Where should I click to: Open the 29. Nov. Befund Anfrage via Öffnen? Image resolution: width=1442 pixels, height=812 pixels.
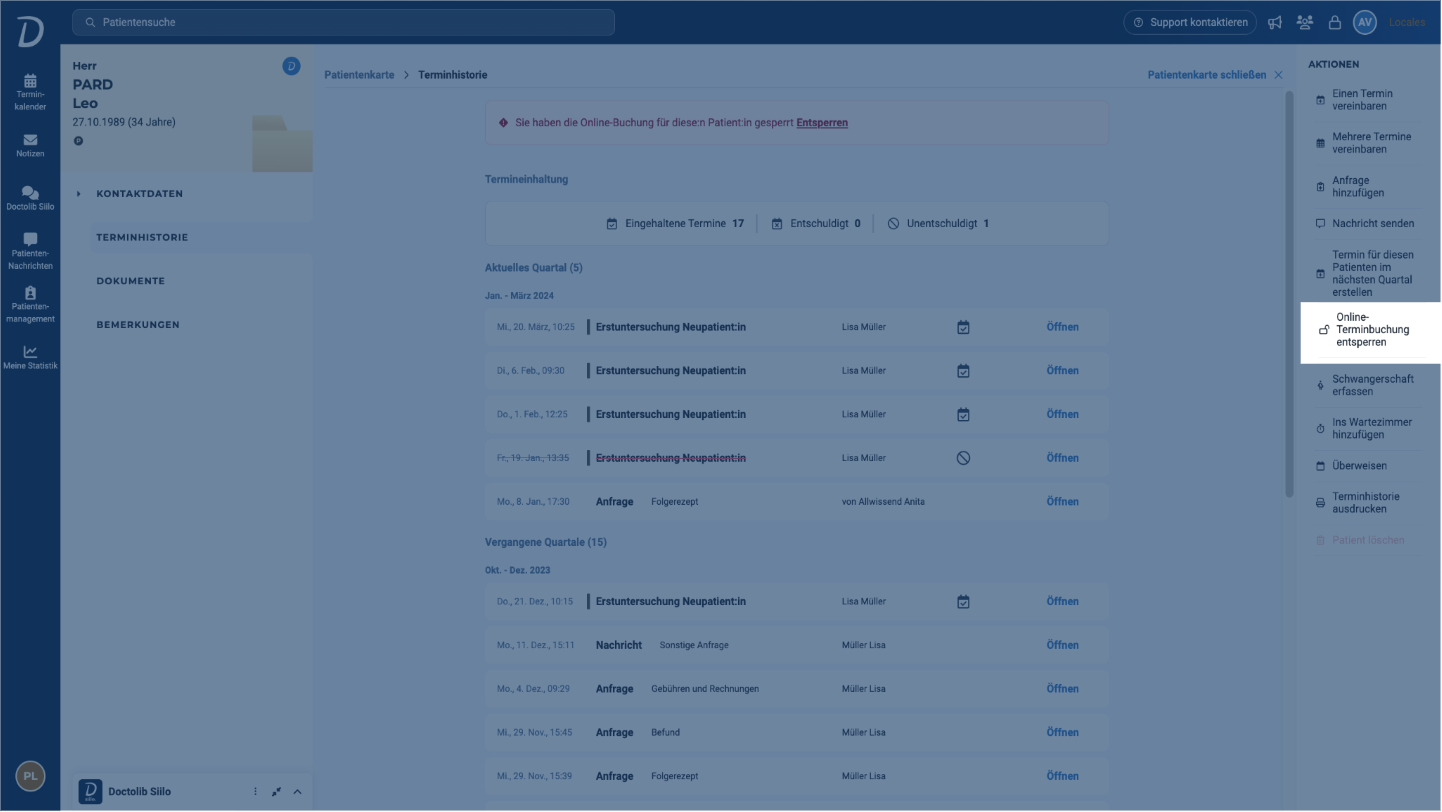1062,733
